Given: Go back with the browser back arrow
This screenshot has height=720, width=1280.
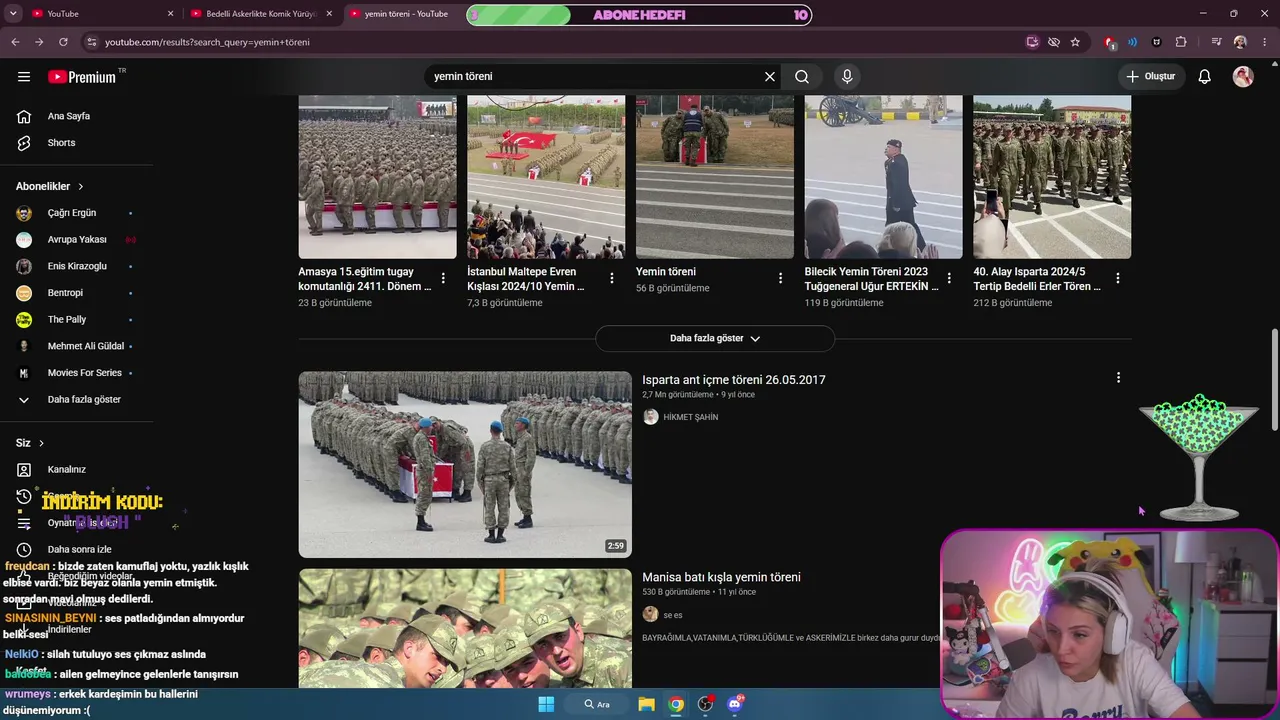Looking at the screenshot, I should [15, 42].
